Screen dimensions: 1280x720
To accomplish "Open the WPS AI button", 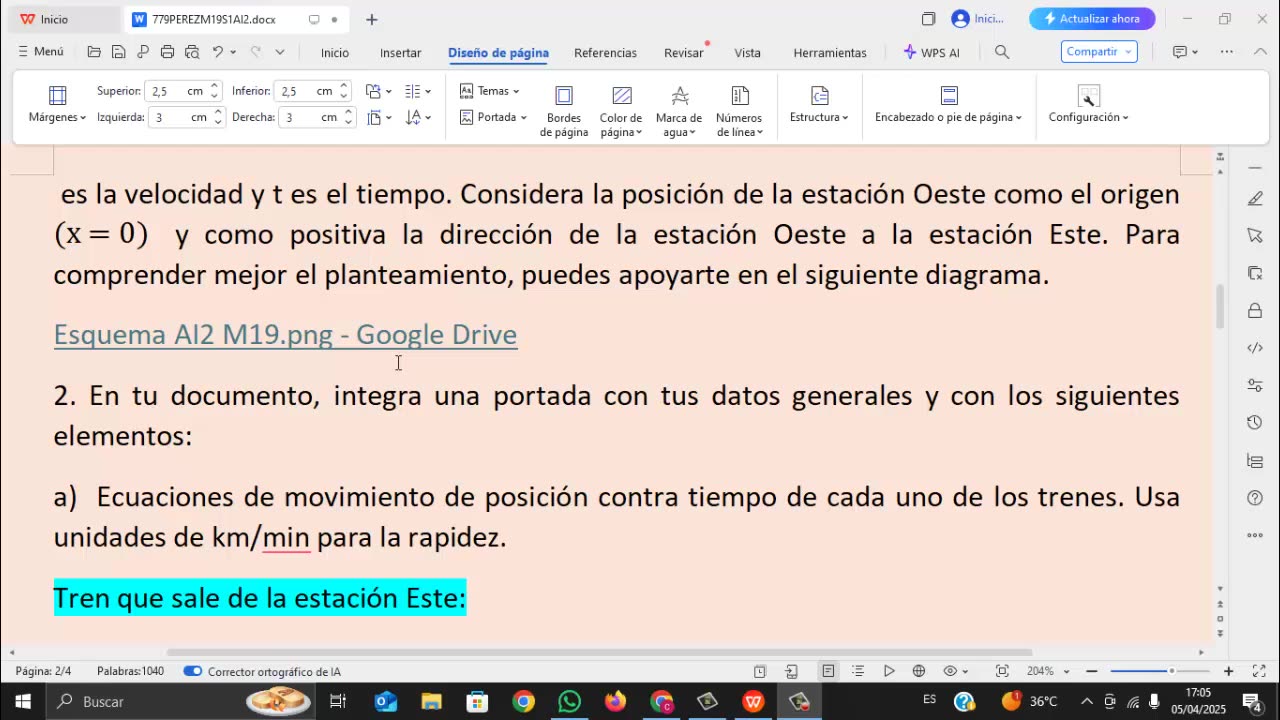I will [x=931, y=52].
